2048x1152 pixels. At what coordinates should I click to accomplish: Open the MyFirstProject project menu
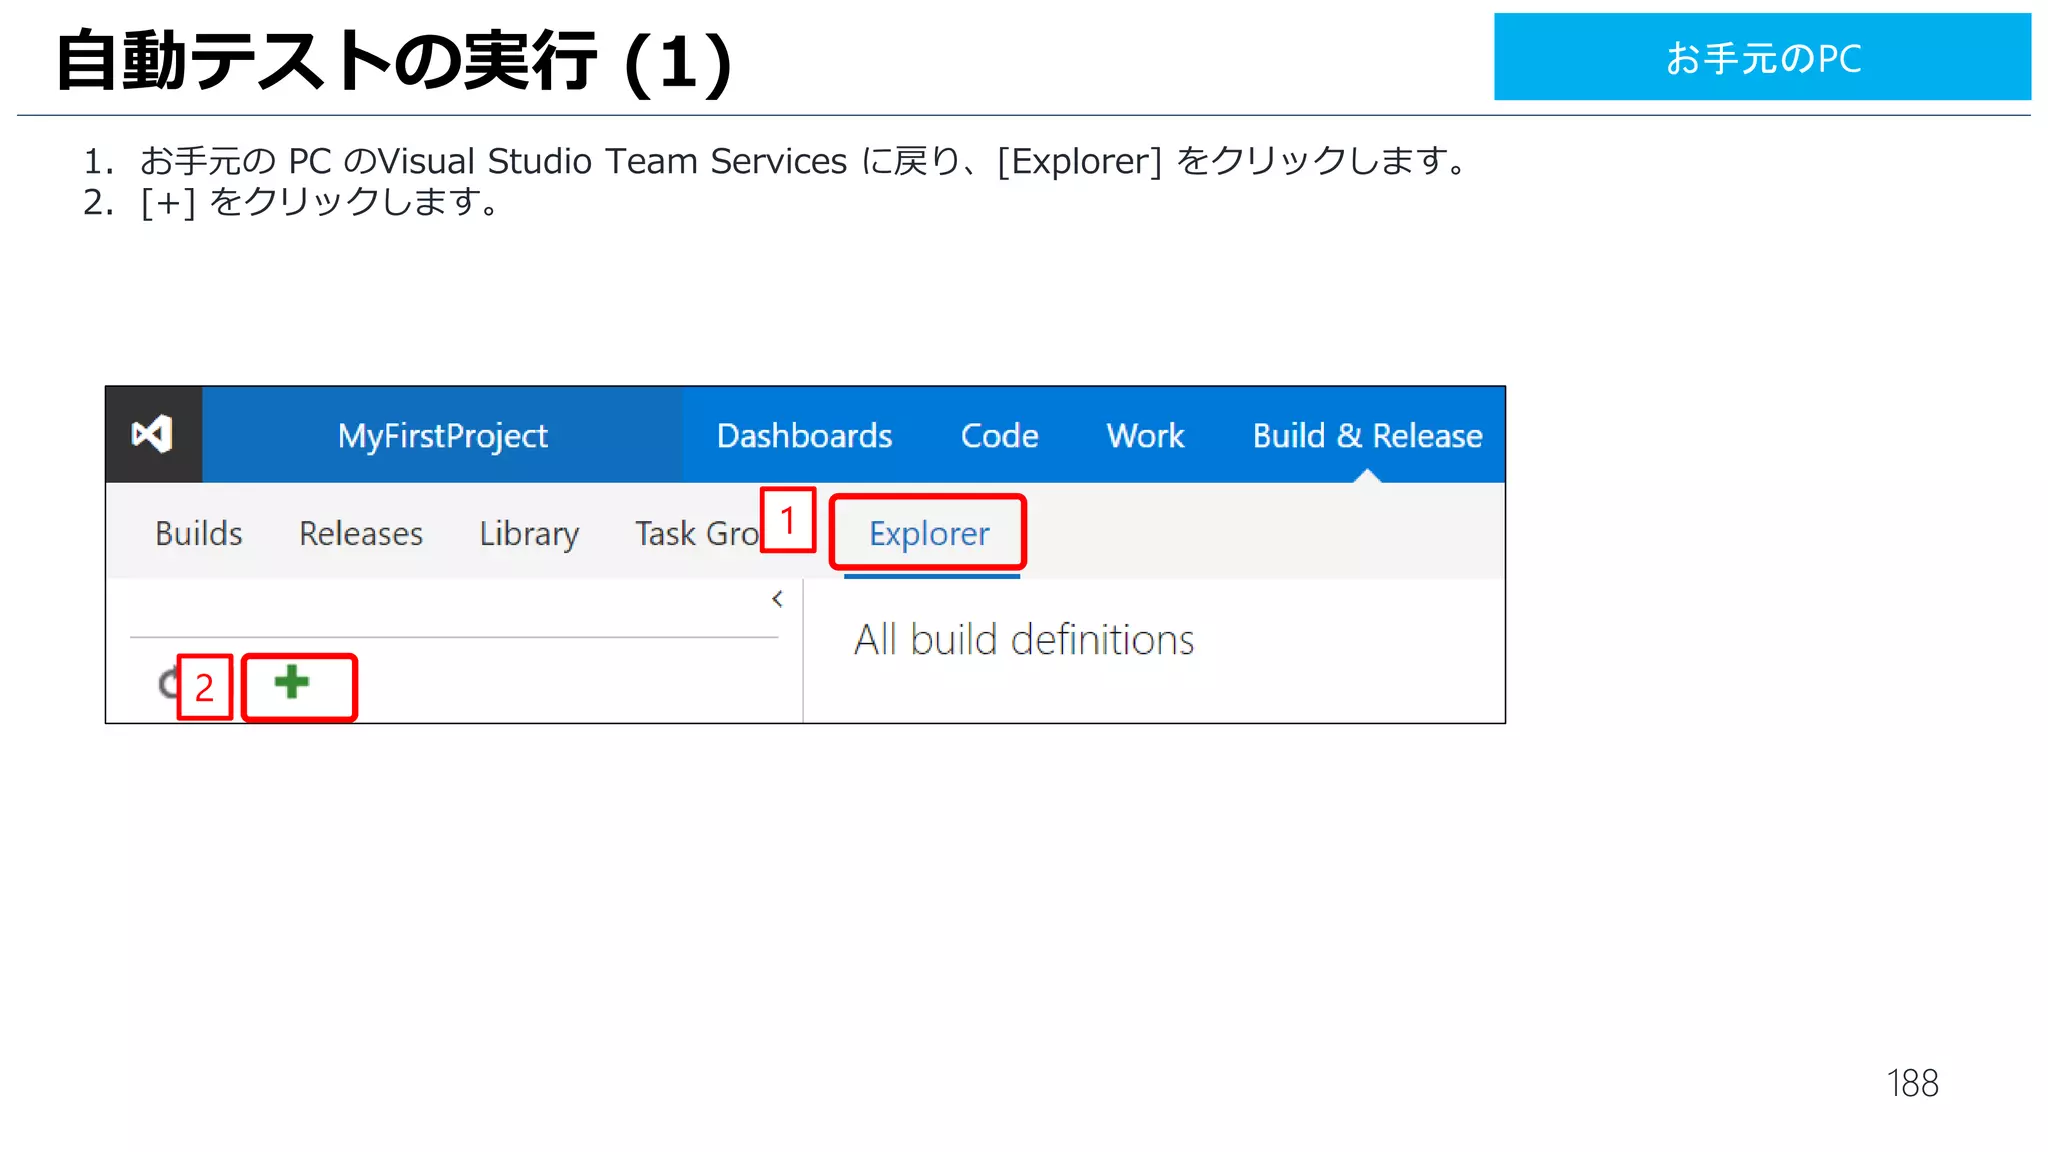click(x=442, y=436)
